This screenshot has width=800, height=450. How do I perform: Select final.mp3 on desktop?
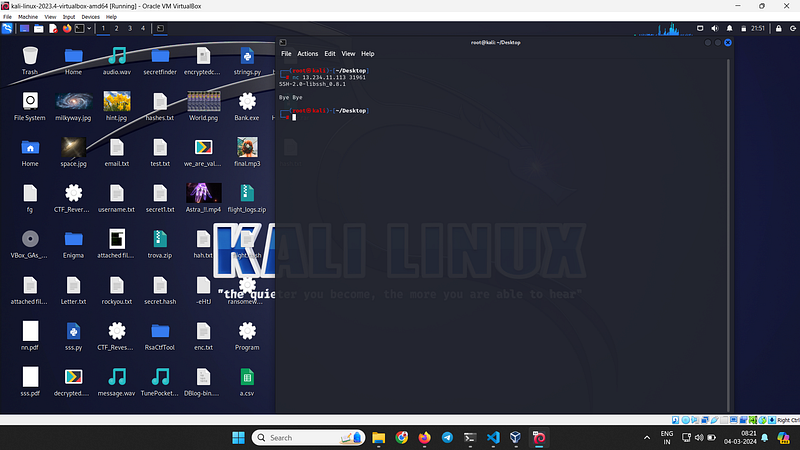point(247,153)
